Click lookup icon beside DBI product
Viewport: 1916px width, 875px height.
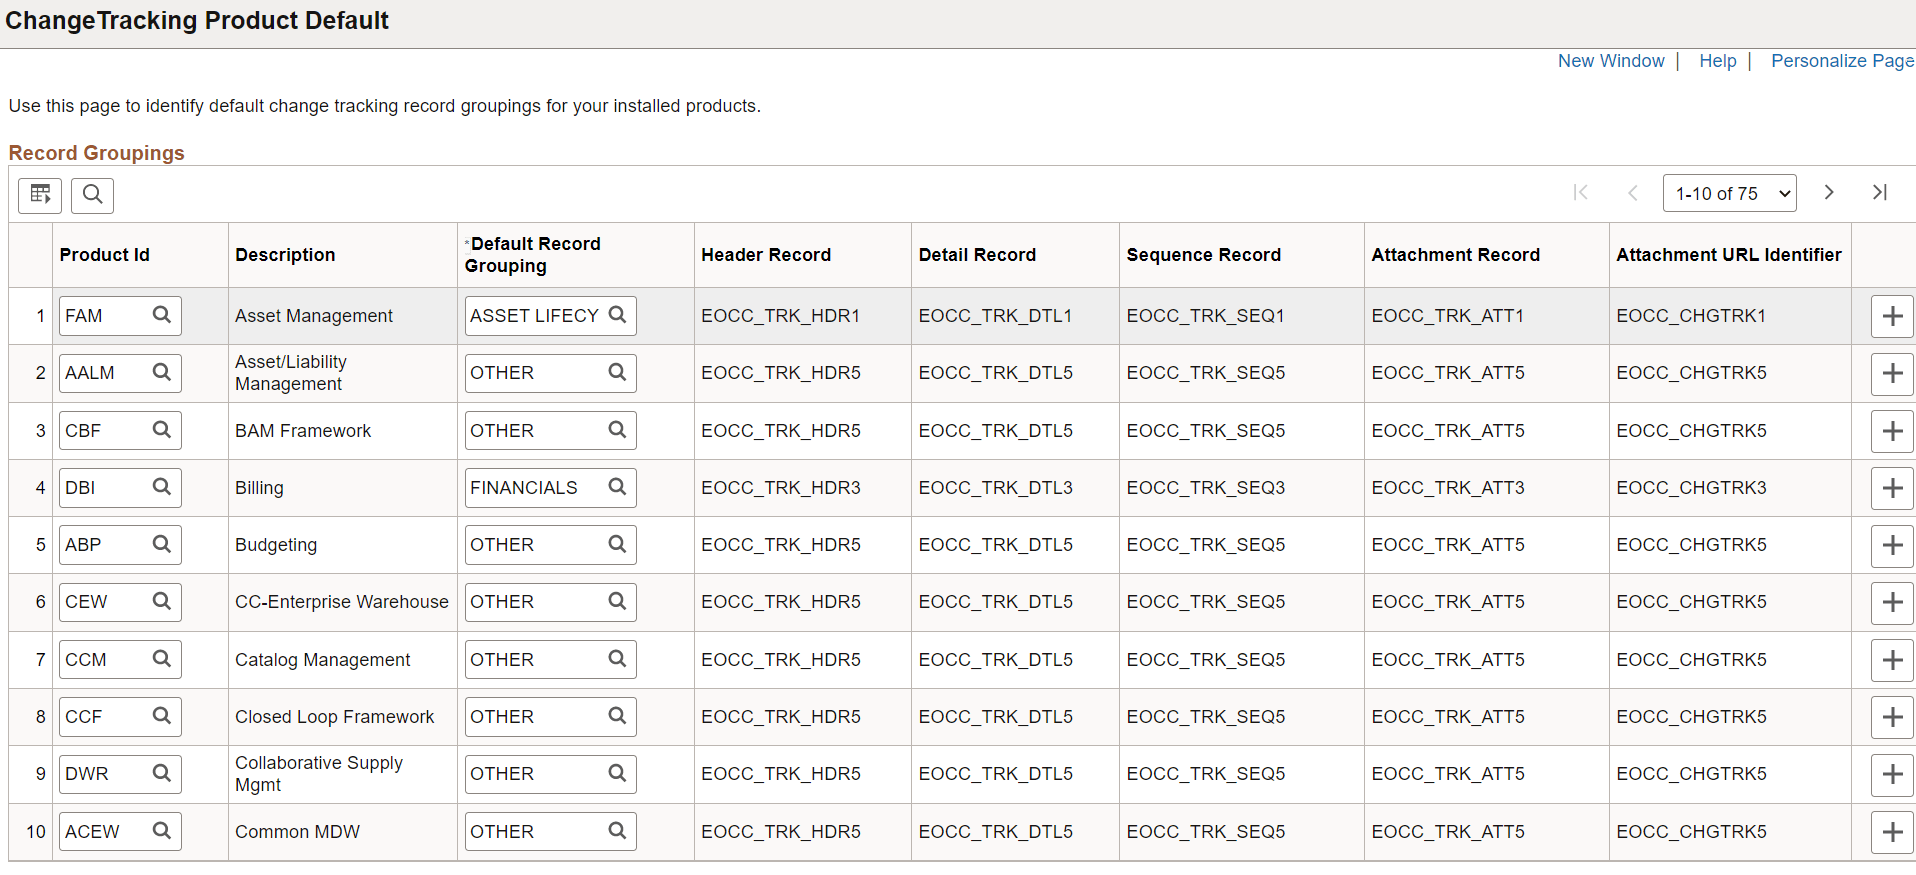(162, 487)
